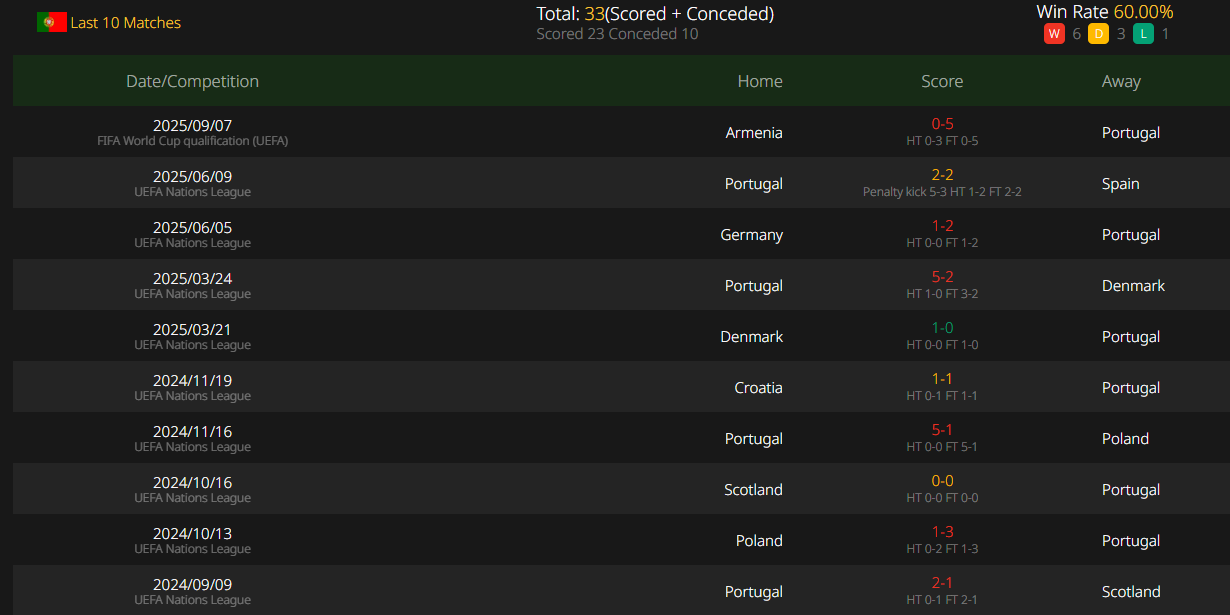Image resolution: width=1230 pixels, height=615 pixels.
Task: Click the green L losses badge
Action: tap(1143, 34)
